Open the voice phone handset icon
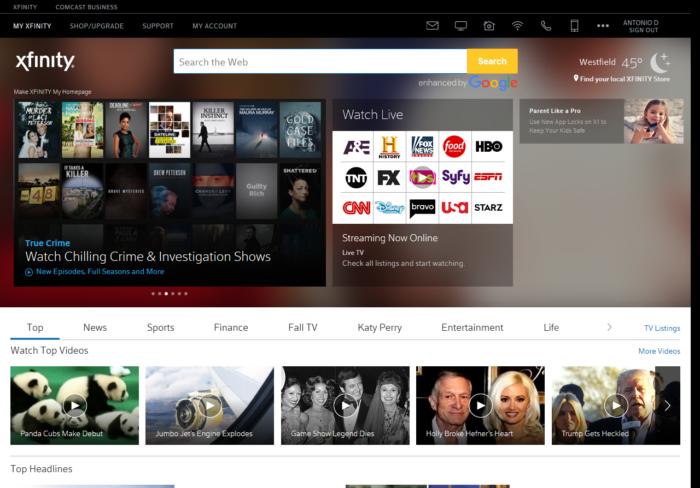The image size is (700, 488). (546, 26)
